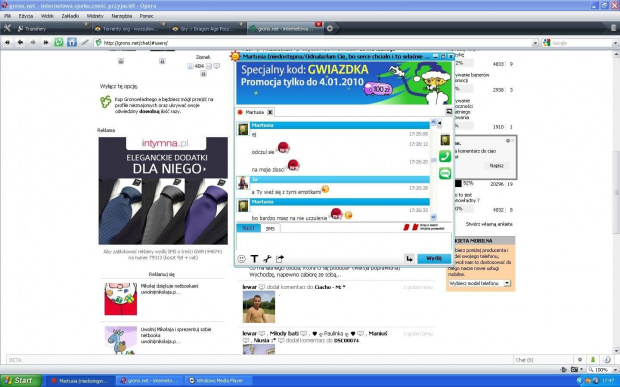
Task: Click the green SMS bubble icon
Action: tap(445, 173)
